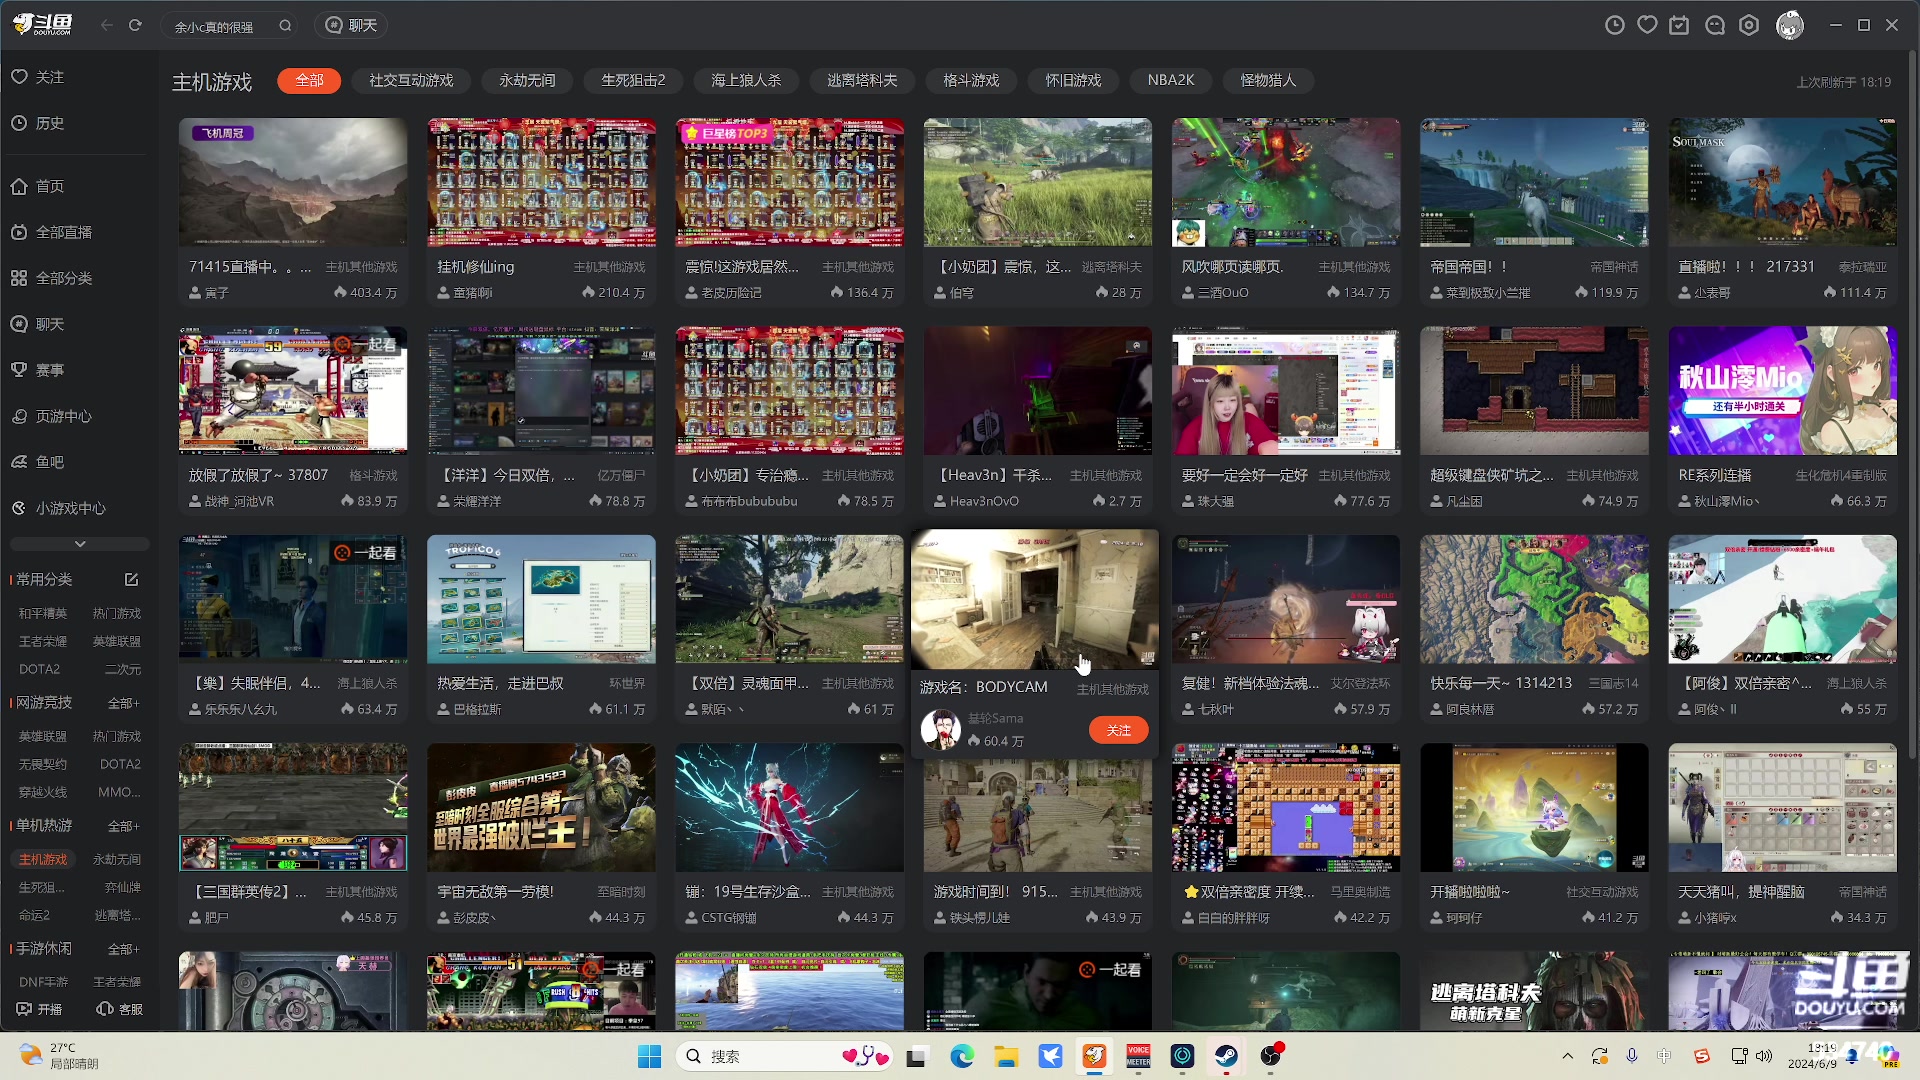The width and height of the screenshot is (1920, 1080).
Task: Switch to the 怪物猎人 category tab
Action: tap(1267, 80)
